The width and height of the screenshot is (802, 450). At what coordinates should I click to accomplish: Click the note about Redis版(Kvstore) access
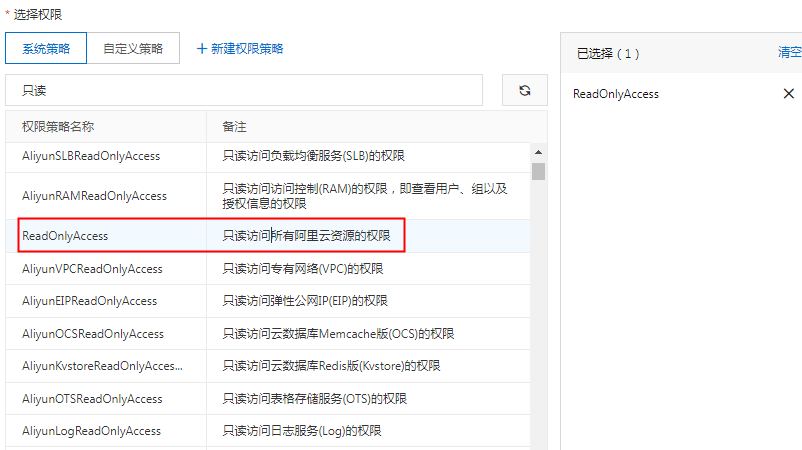click(331, 366)
